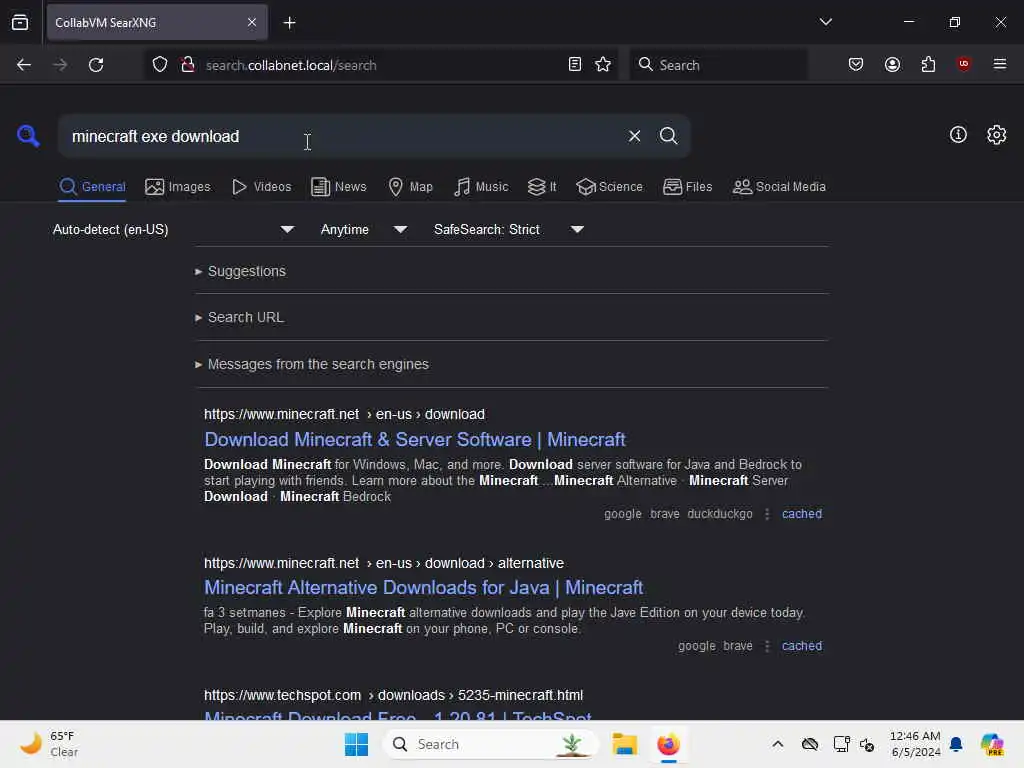The width and height of the screenshot is (1024, 768).
Task: Click the taskbar Search box
Action: tap(491, 744)
